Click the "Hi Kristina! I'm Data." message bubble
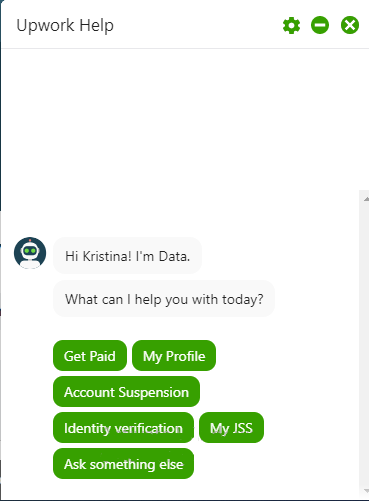The image size is (369, 501). pyautogui.click(x=127, y=256)
